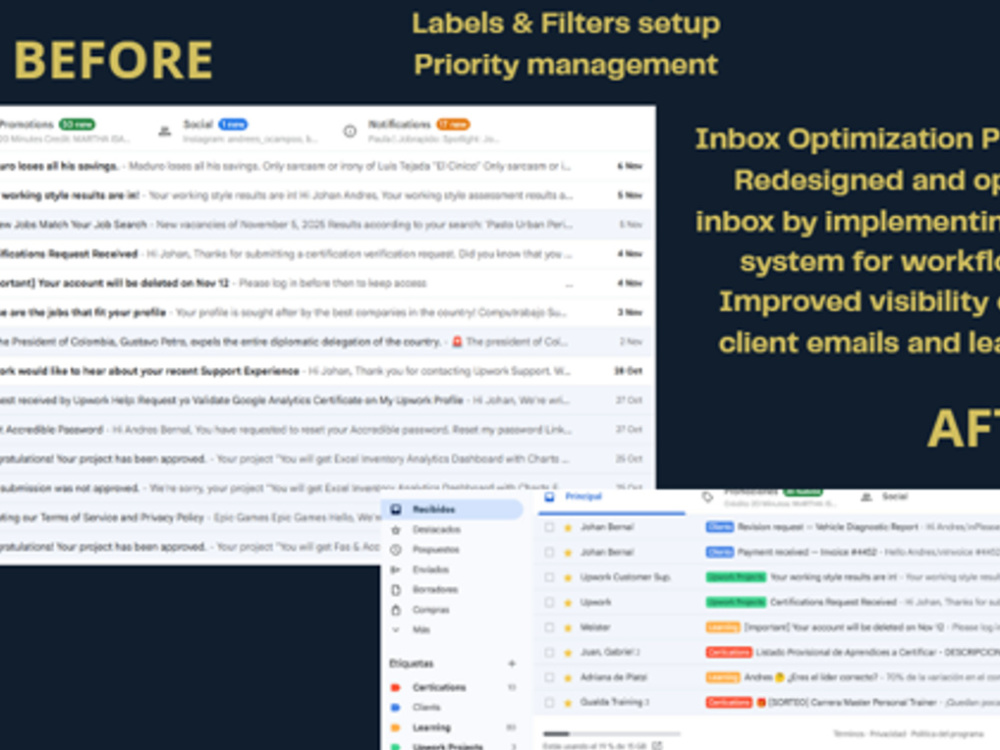Click Social people icon in after inbox
1000x750 pixels.
coord(866,496)
